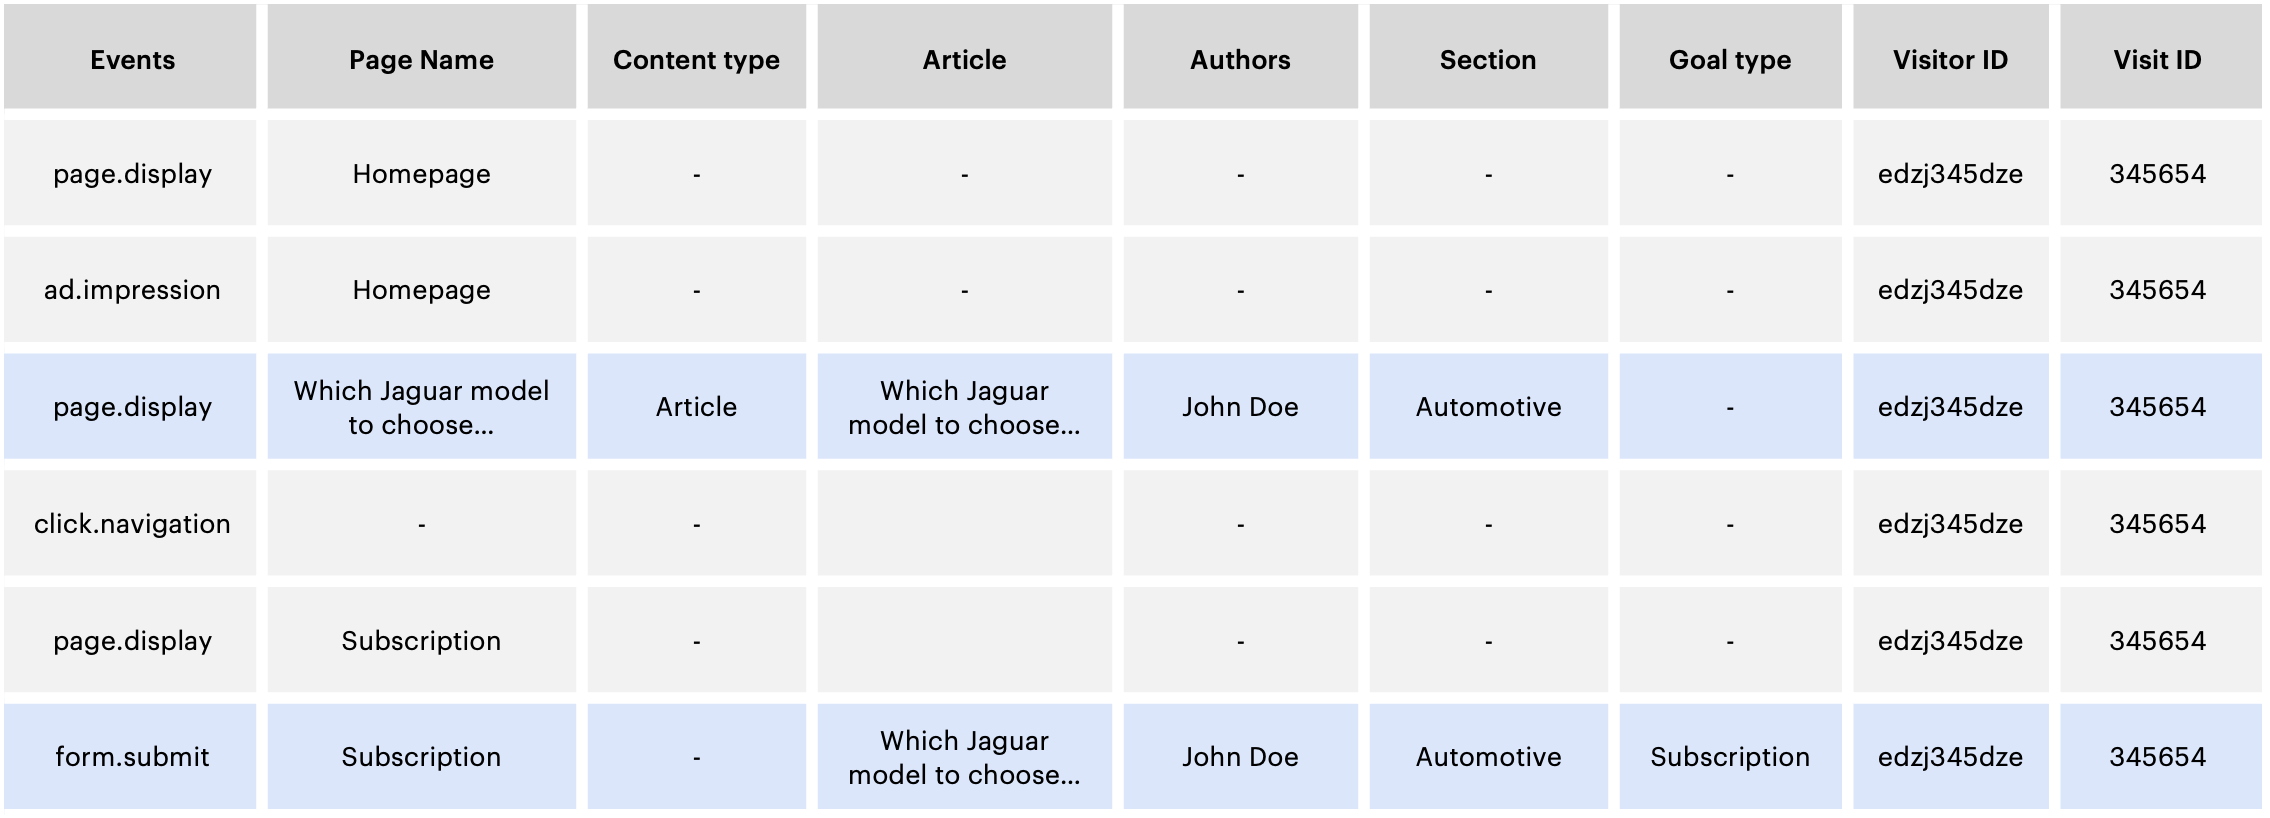The width and height of the screenshot is (2270, 818).
Task: Click the Events column header
Action: click(132, 60)
